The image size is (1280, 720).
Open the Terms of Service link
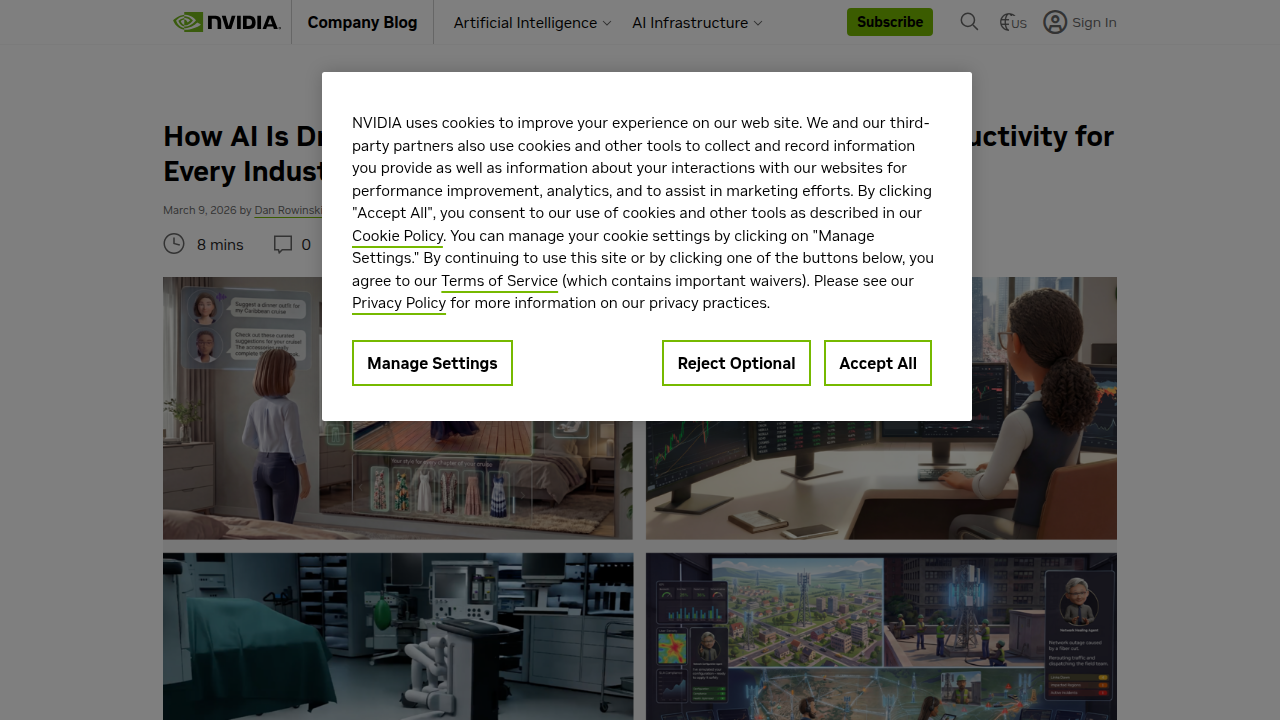[499, 281]
